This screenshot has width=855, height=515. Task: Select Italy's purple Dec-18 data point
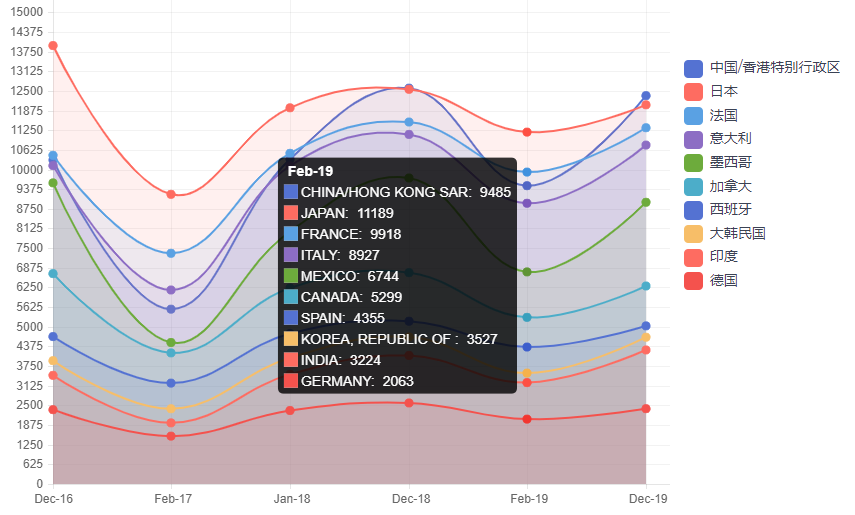(x=409, y=134)
